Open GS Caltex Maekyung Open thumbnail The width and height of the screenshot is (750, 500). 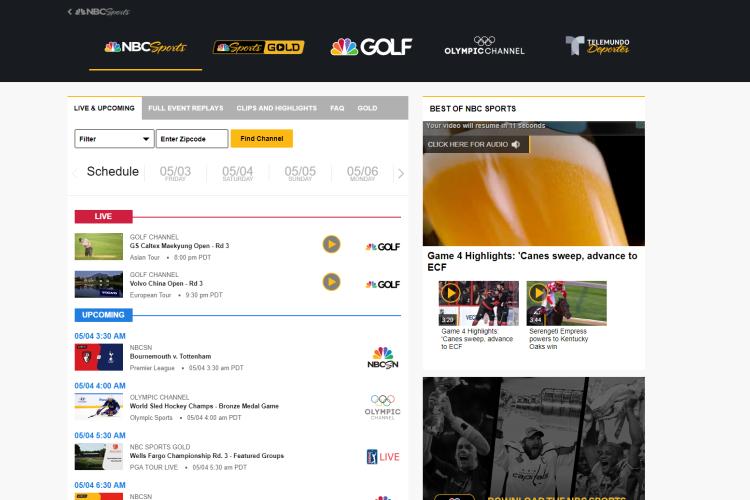point(99,246)
